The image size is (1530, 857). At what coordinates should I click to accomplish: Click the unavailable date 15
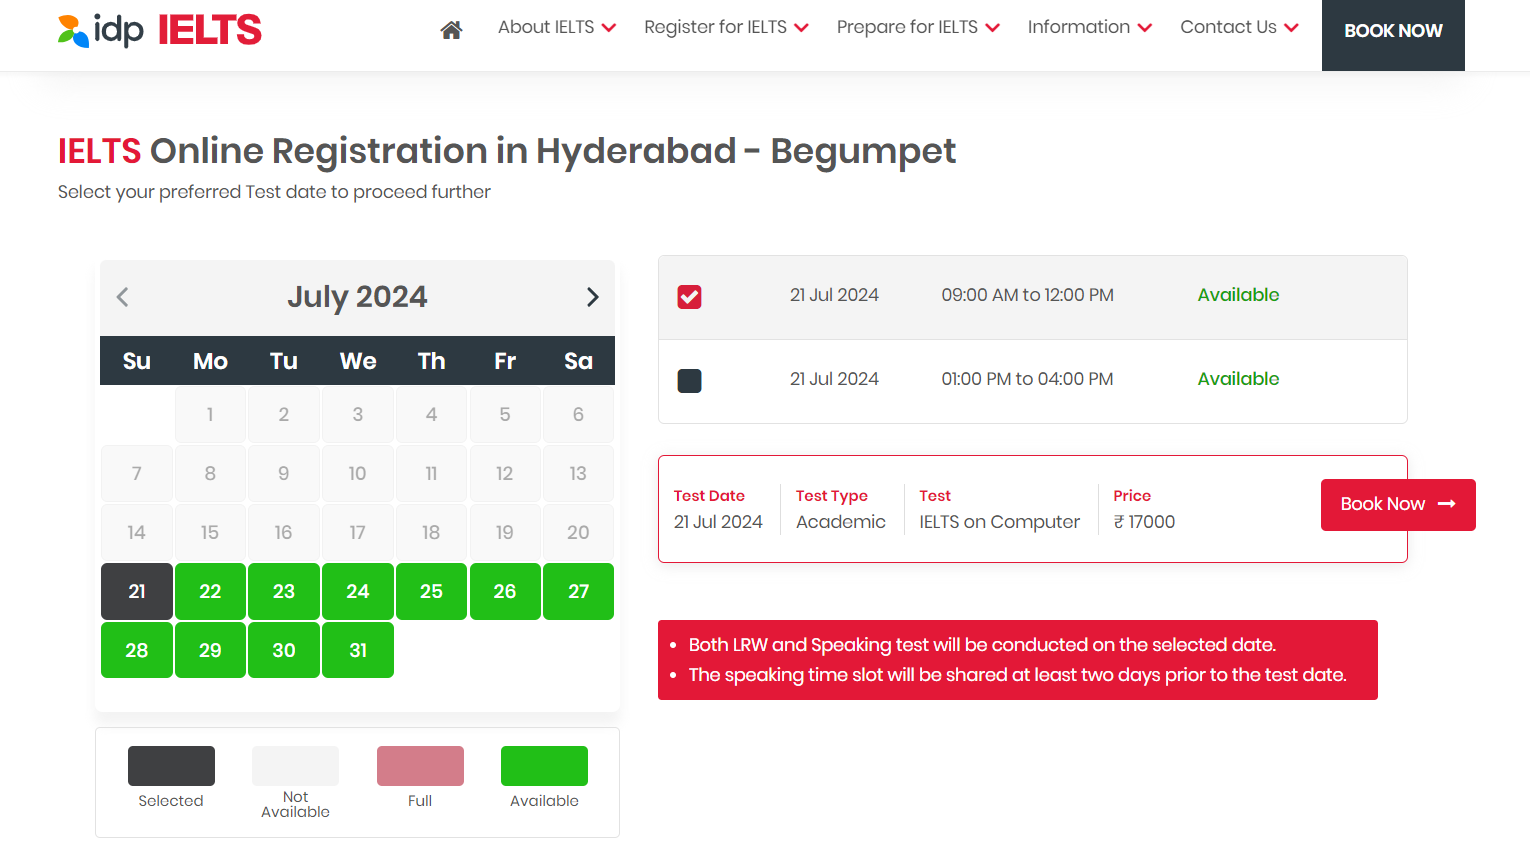(210, 532)
